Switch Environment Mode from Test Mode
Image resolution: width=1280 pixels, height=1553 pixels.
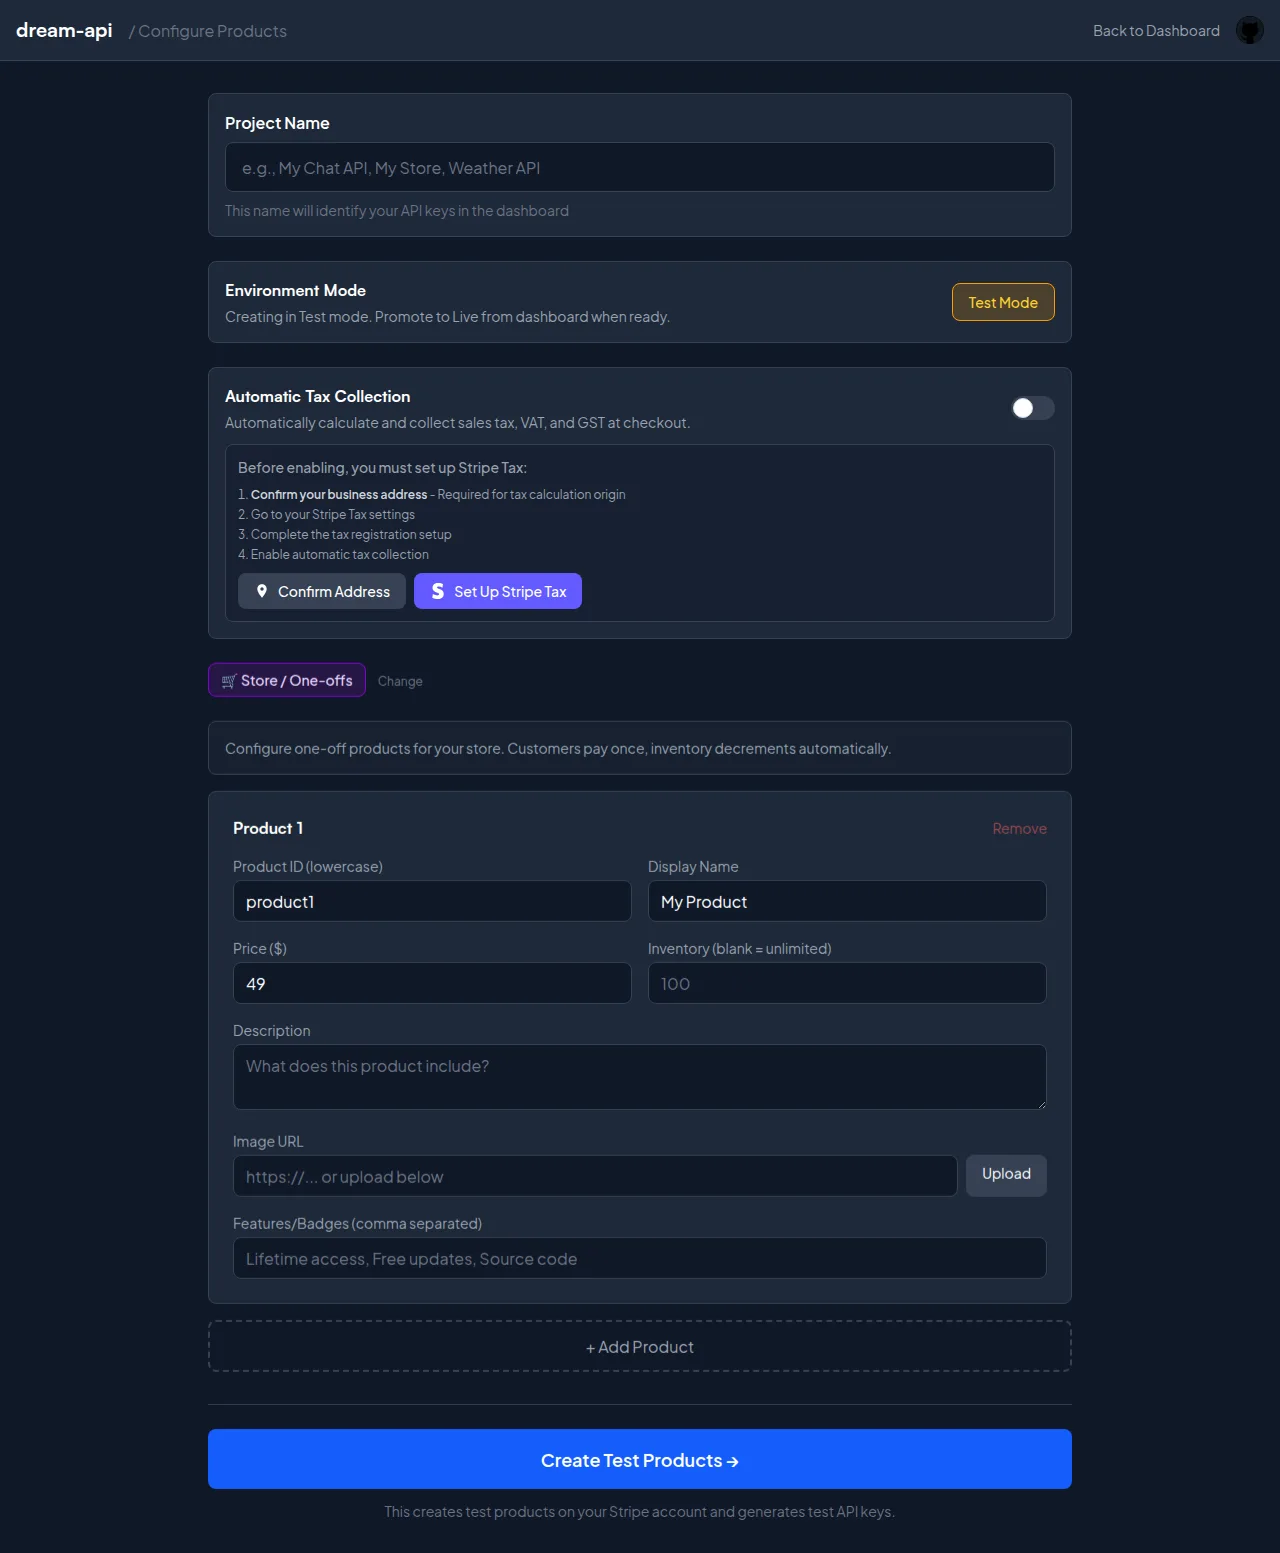[1002, 302]
